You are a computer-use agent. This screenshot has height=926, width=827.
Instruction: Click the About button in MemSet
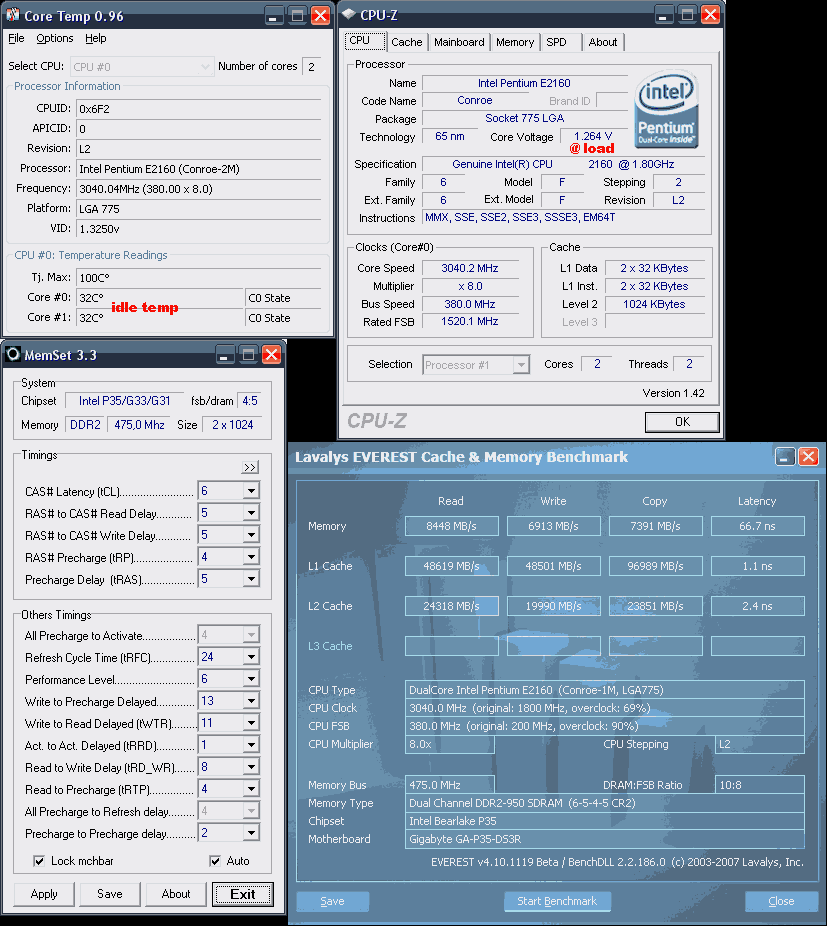176,894
